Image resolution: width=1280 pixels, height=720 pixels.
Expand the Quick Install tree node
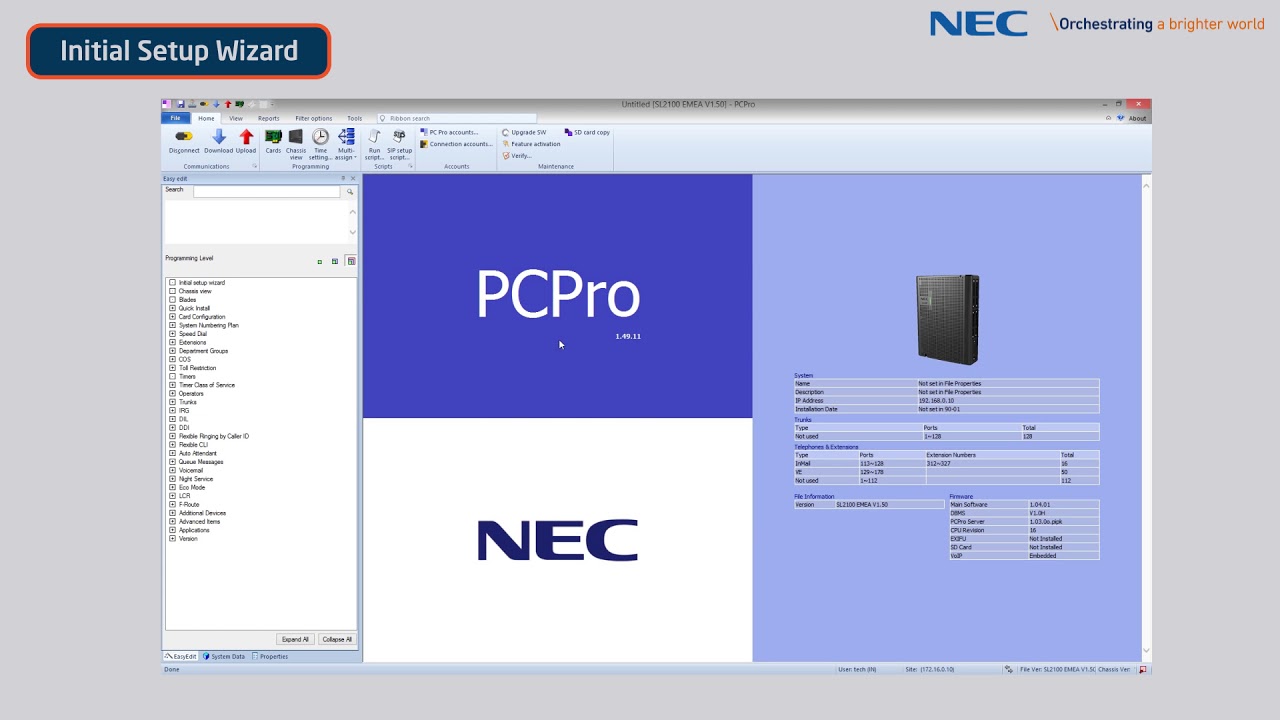[172, 308]
